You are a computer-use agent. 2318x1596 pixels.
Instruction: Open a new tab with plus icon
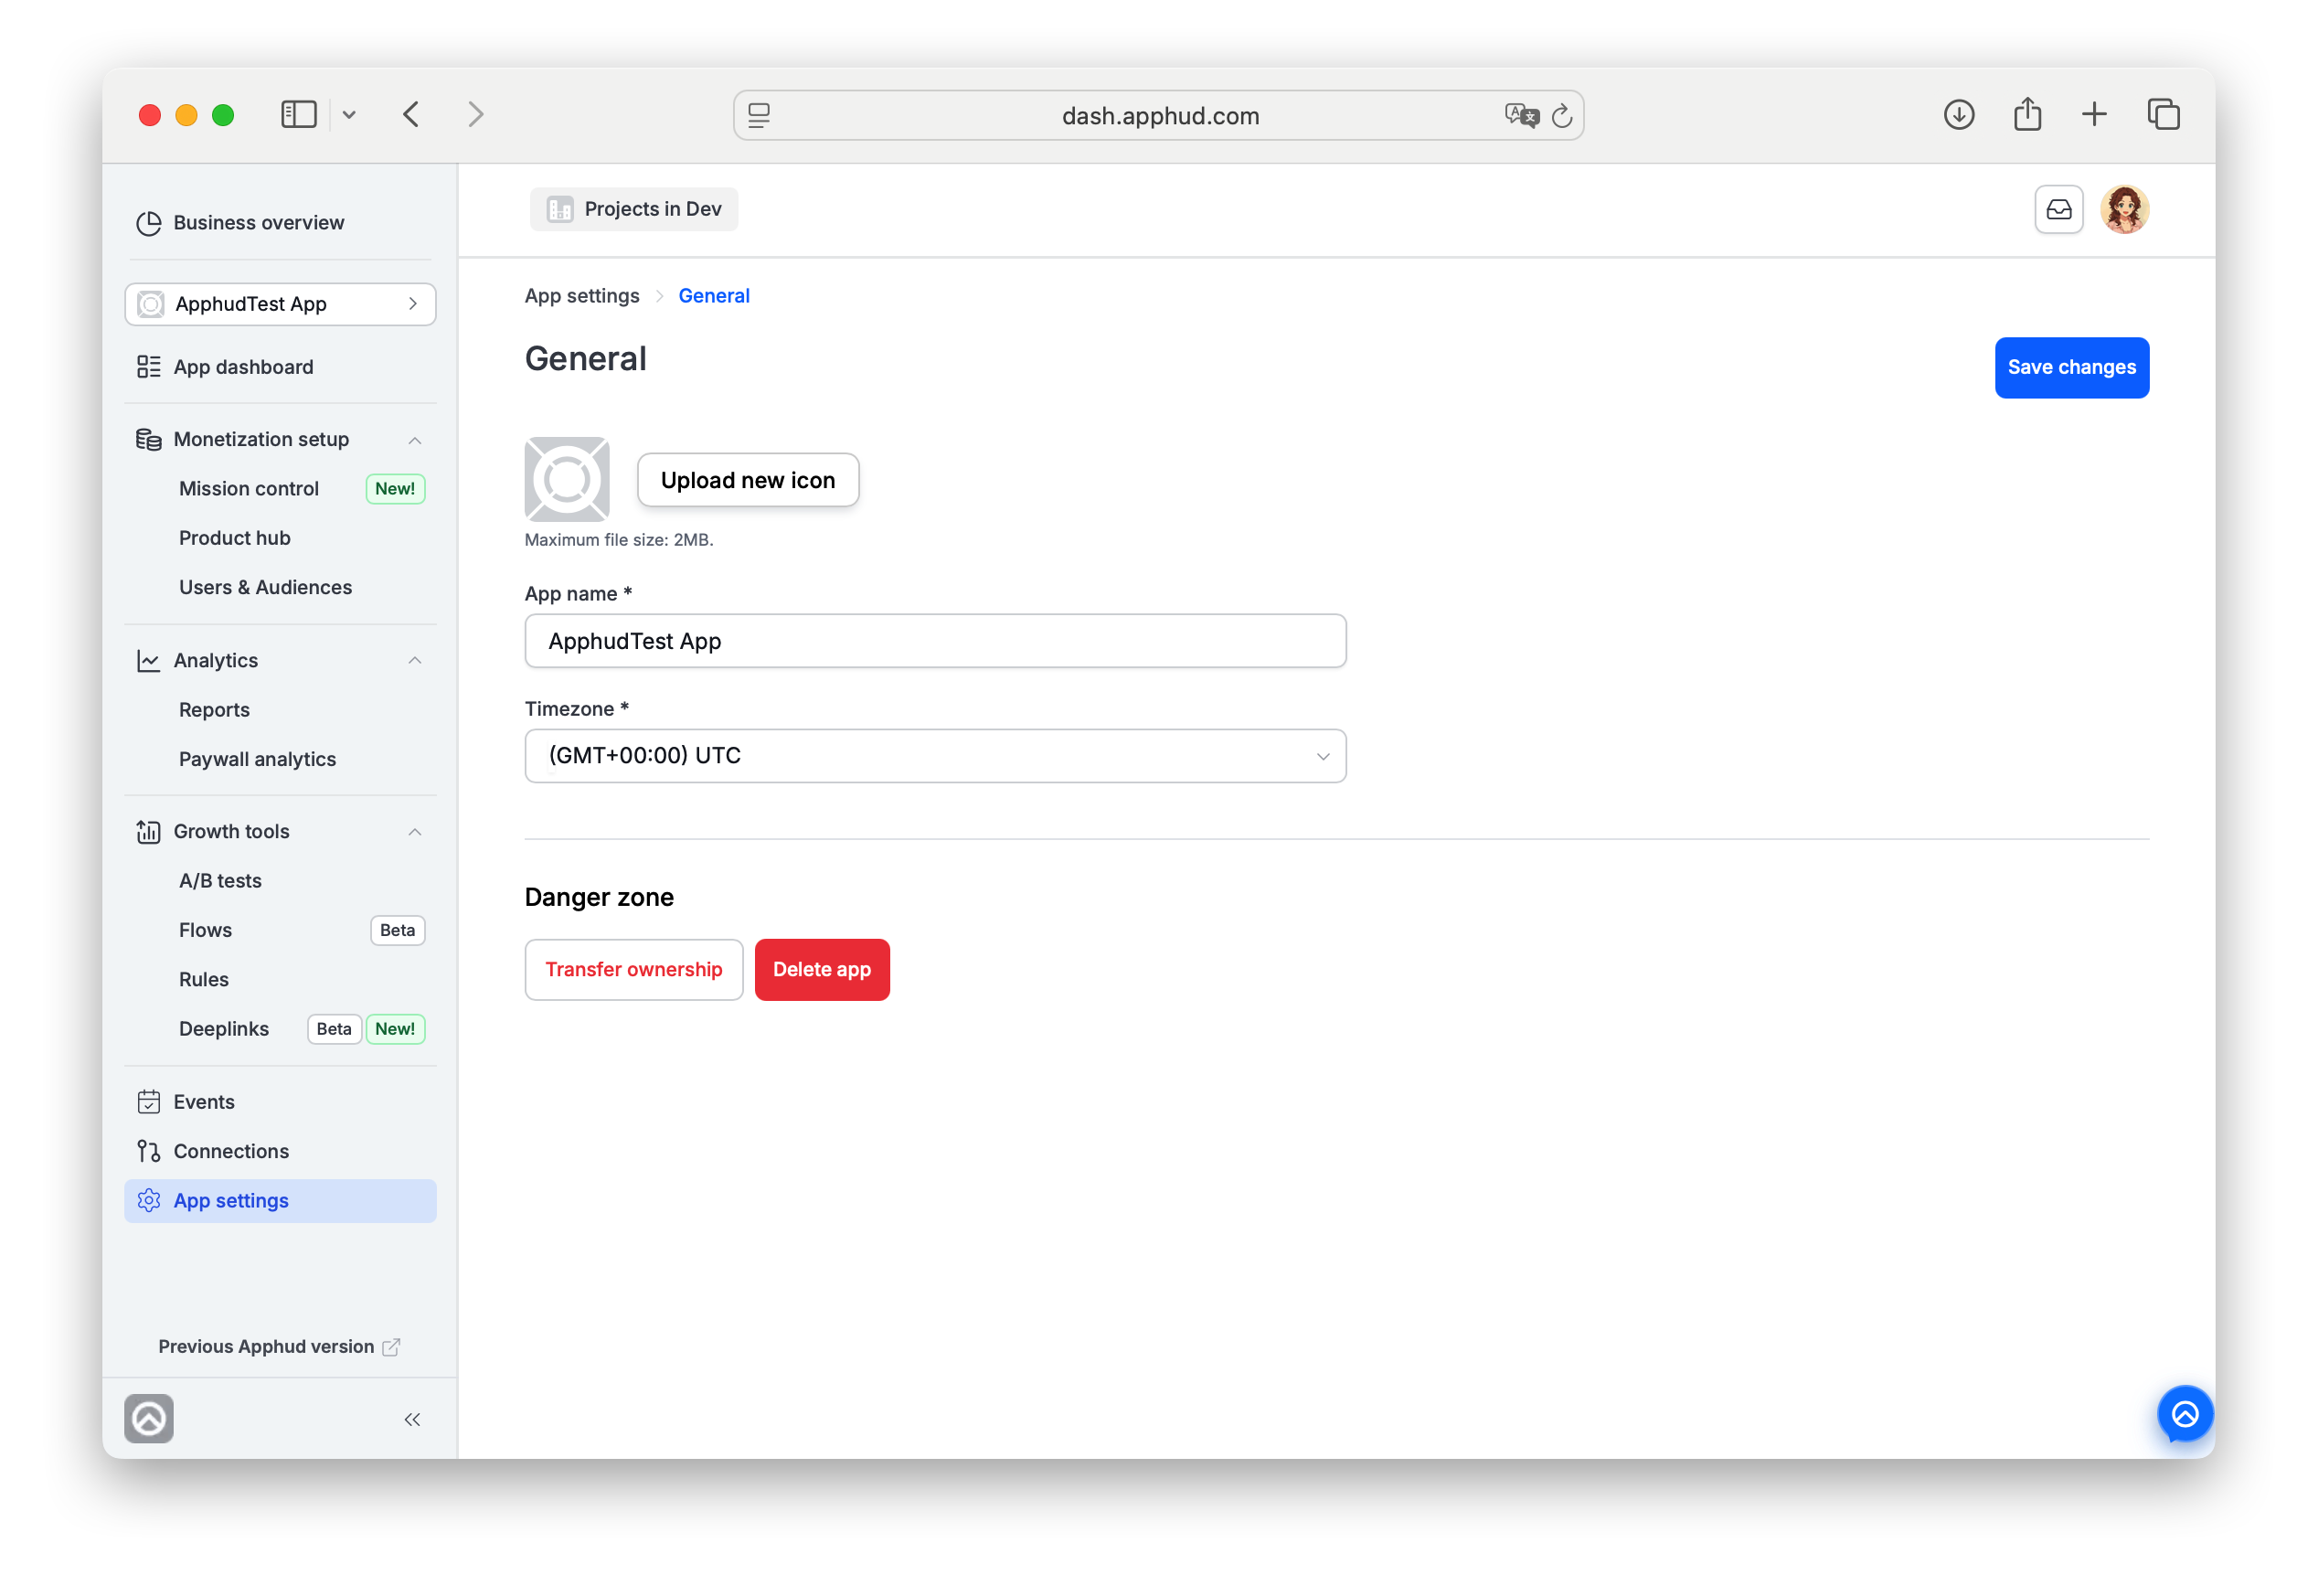[x=2094, y=115]
